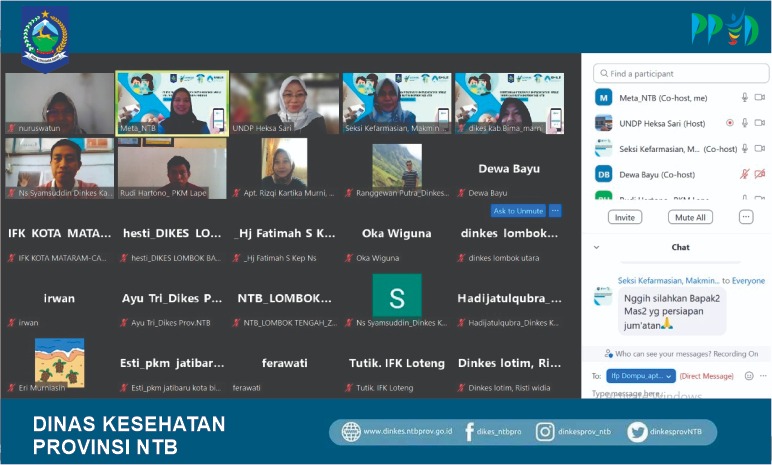Toggle Dewa Bayu's disabled video icon

coord(760,174)
